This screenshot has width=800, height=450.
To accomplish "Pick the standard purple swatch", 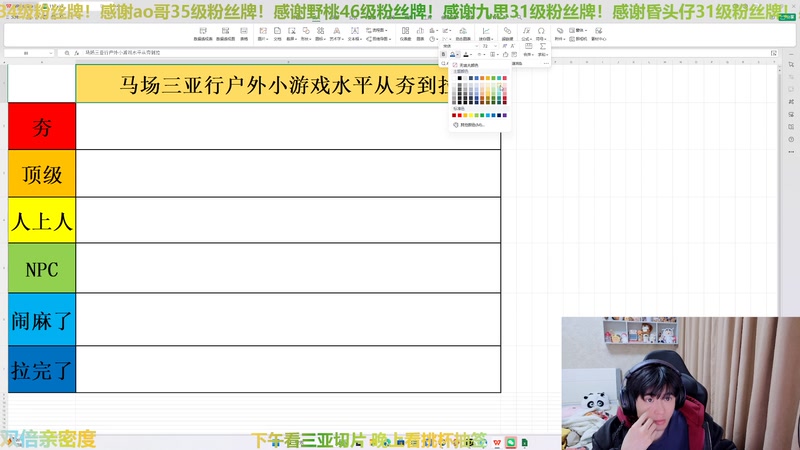I will pos(505,115).
